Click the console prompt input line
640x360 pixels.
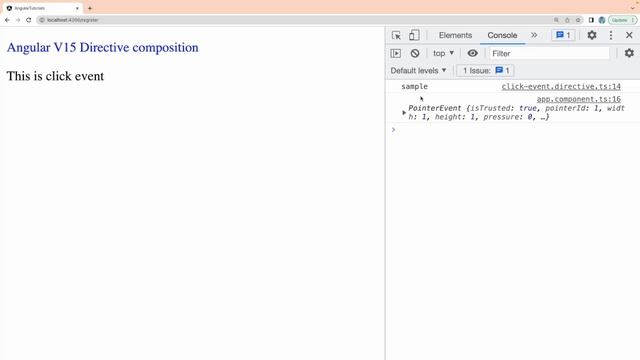click(x=514, y=130)
